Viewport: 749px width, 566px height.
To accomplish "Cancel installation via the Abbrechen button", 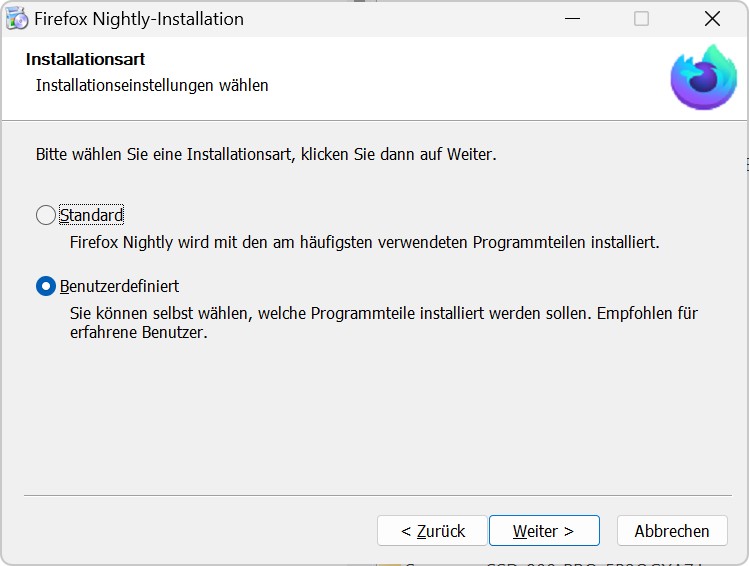I will tap(672, 531).
